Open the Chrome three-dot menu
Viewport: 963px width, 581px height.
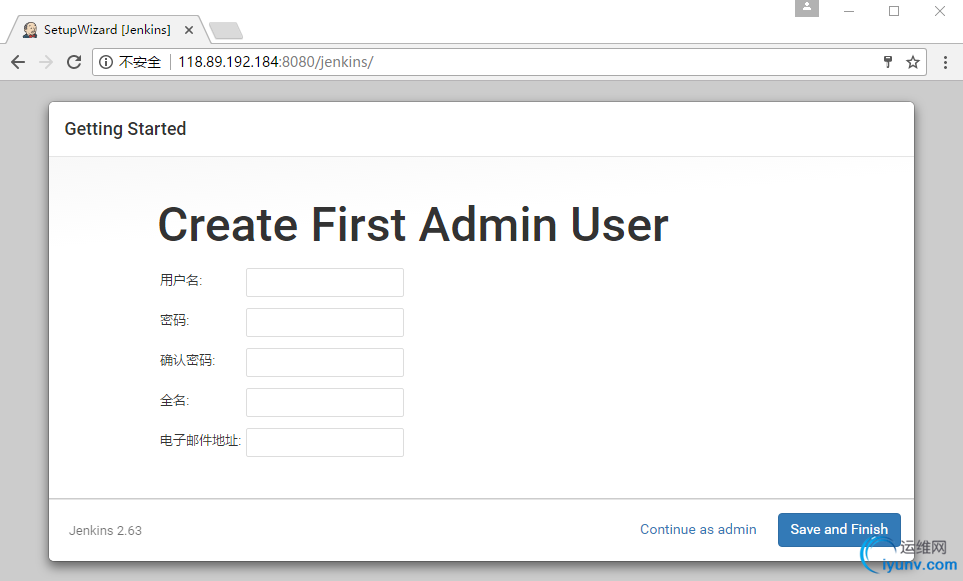[x=945, y=62]
